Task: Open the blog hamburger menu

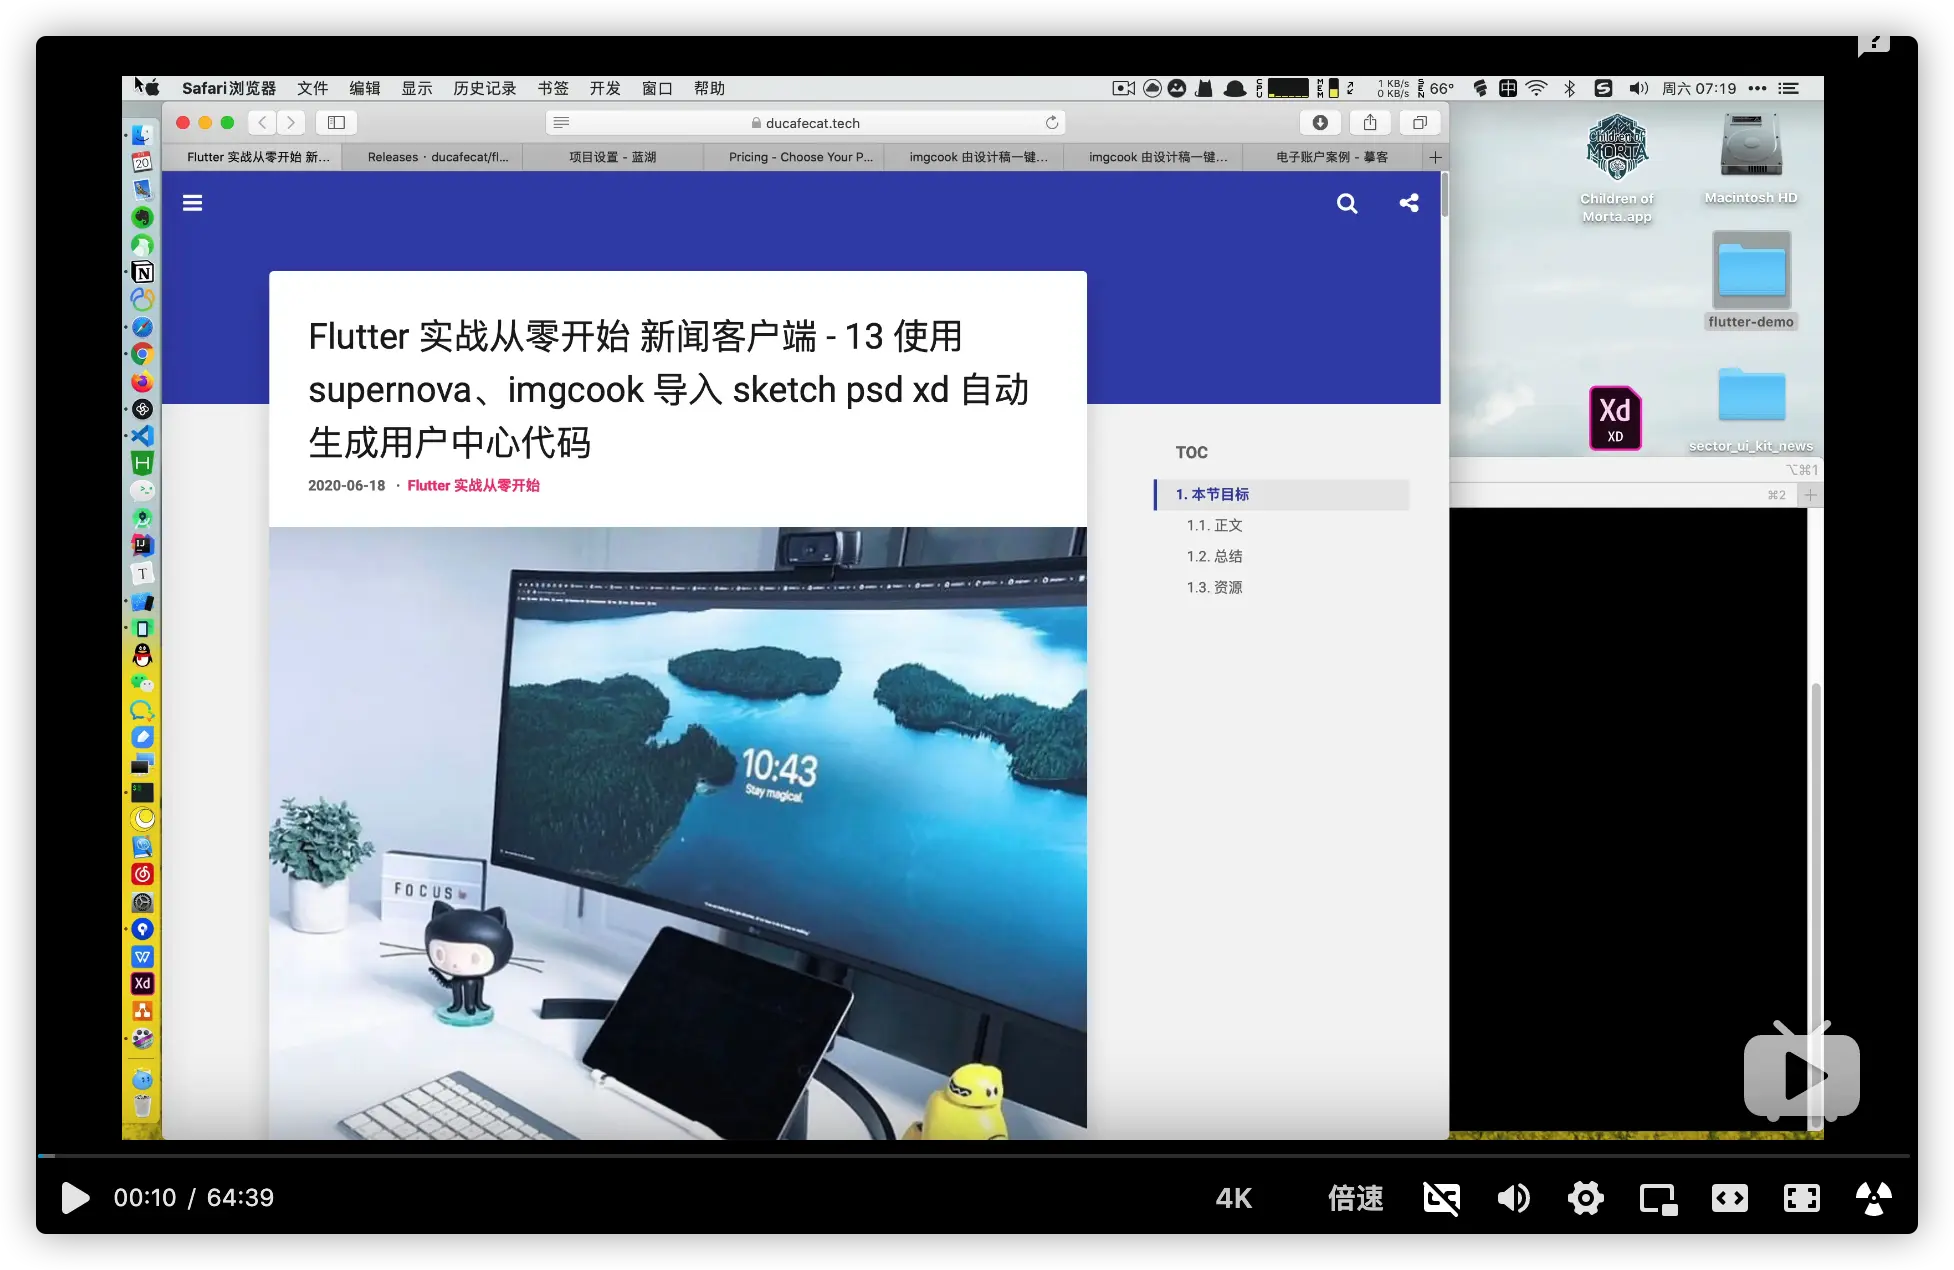Action: 193,204
